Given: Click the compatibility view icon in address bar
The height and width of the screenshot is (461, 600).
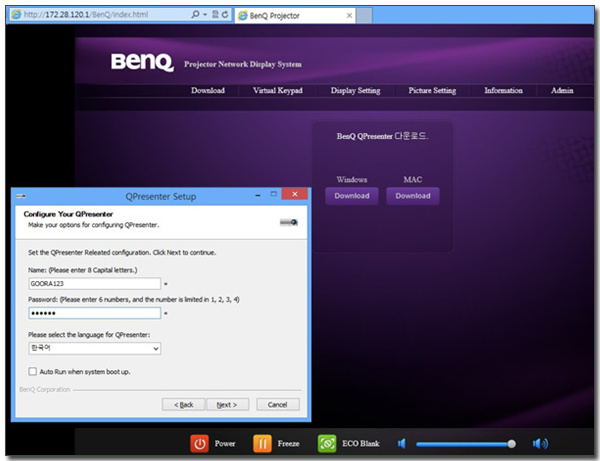Looking at the screenshot, I should point(215,15).
